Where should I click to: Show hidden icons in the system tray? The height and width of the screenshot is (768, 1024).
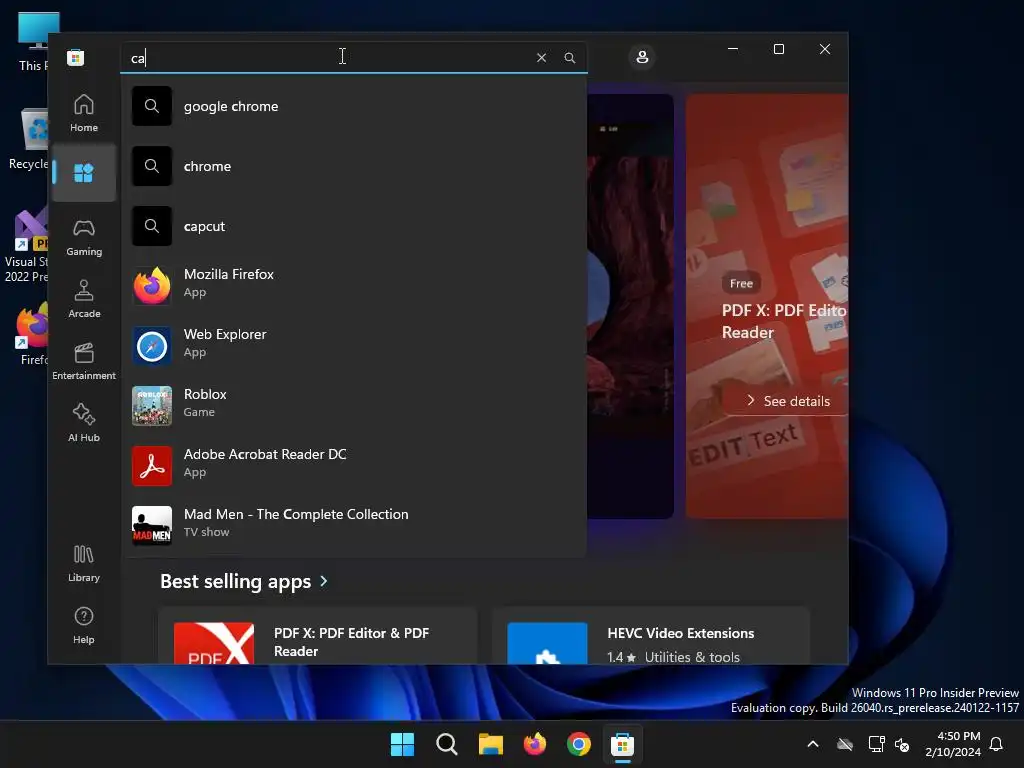813,744
